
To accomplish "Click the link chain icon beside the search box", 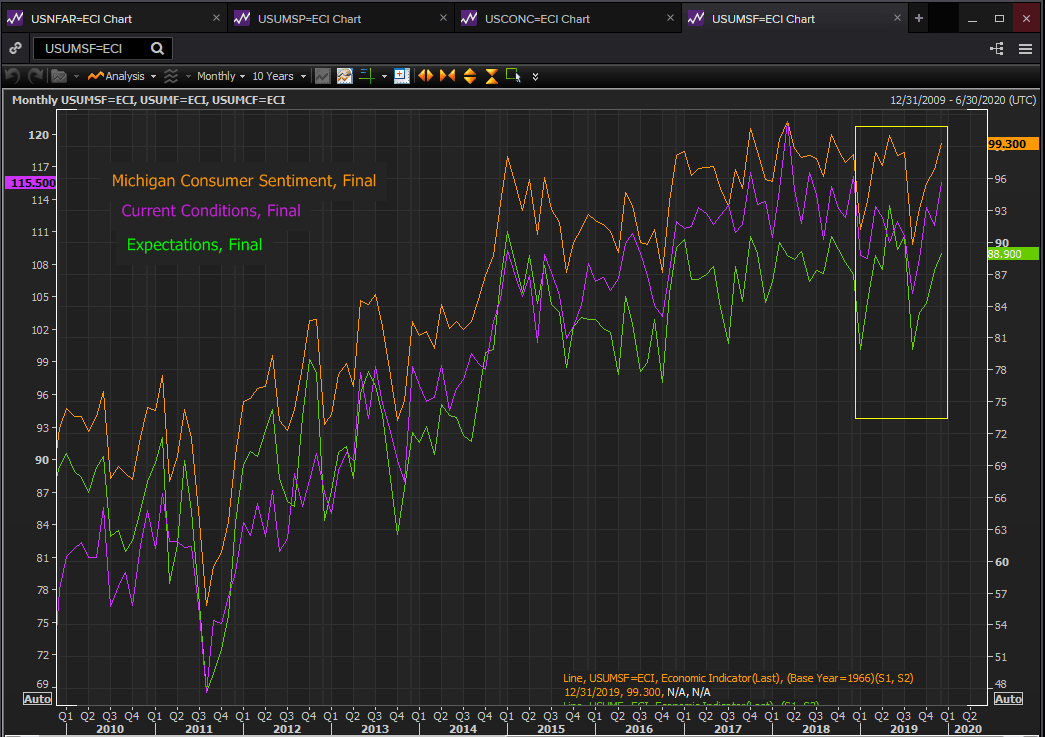I will tap(15, 48).
